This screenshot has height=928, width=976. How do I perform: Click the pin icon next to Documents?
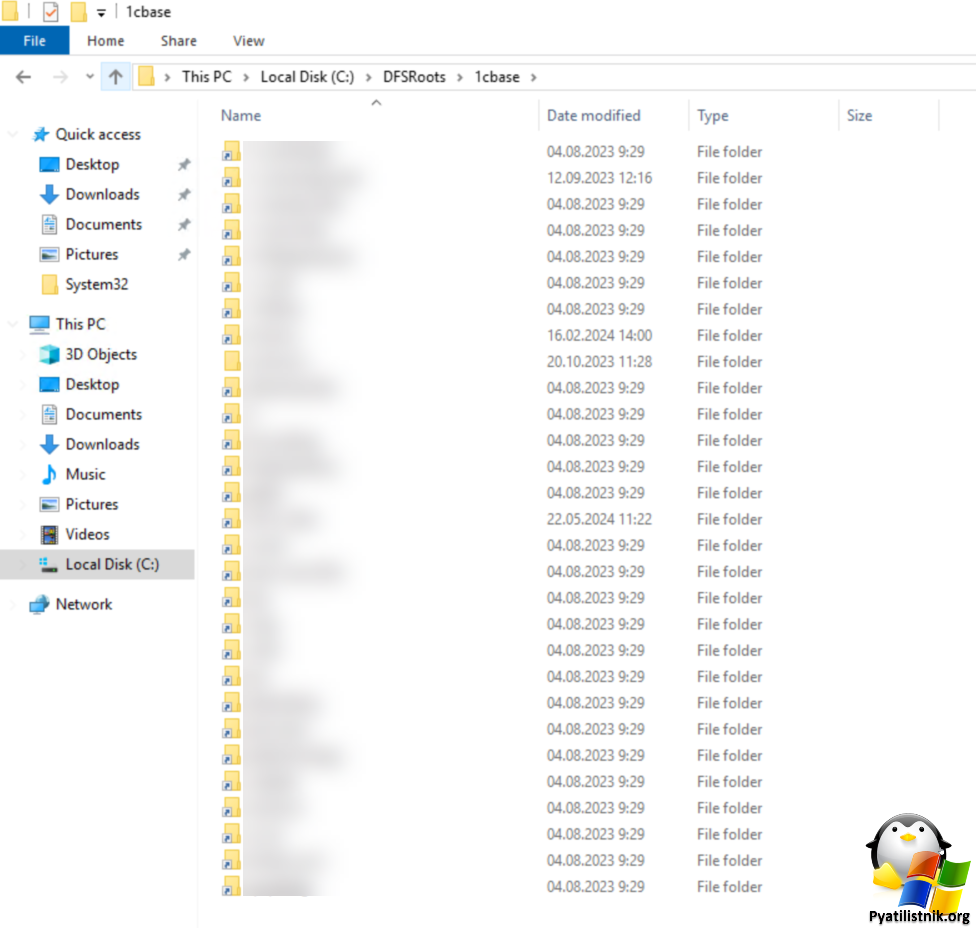tap(184, 224)
